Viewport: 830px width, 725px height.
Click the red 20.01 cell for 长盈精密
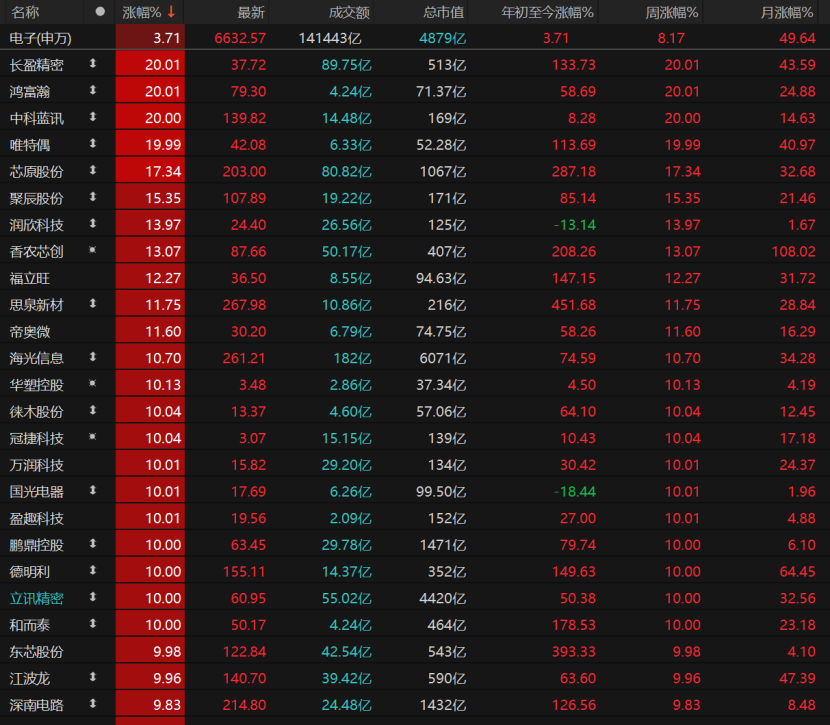(x=150, y=65)
